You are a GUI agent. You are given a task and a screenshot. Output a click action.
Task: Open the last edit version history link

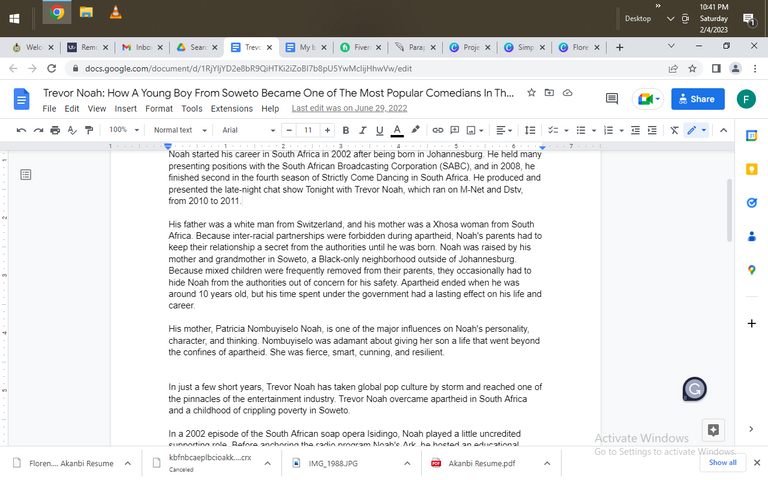(x=349, y=108)
